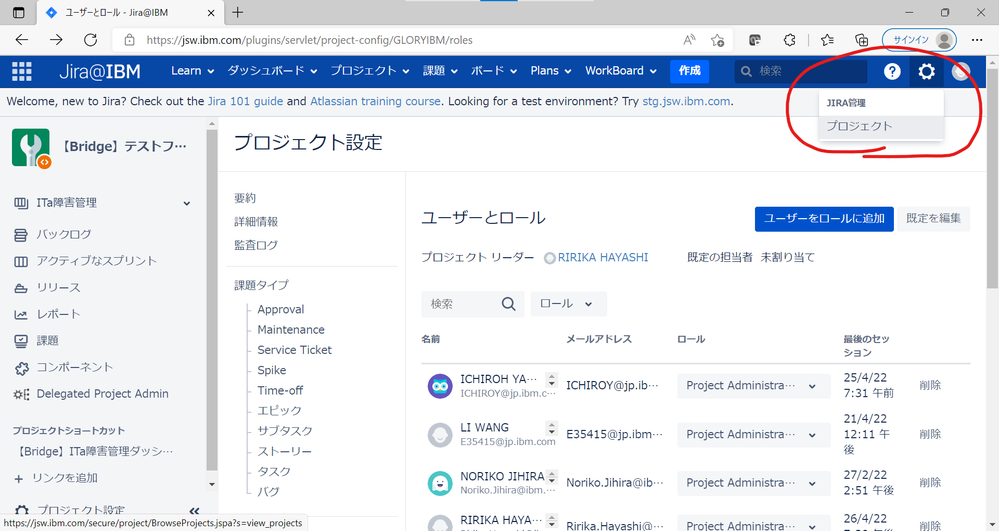Open browser collections icon
This screenshot has height=531, width=999.
(x=861, y=40)
